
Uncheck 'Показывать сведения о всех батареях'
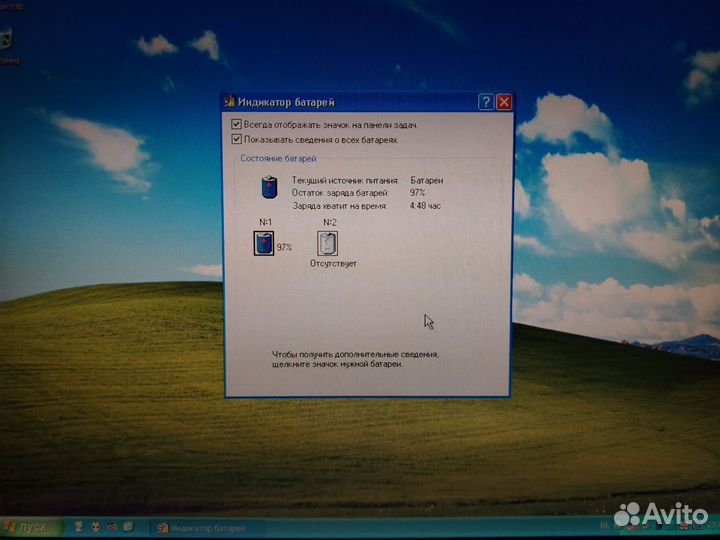[x=236, y=140]
